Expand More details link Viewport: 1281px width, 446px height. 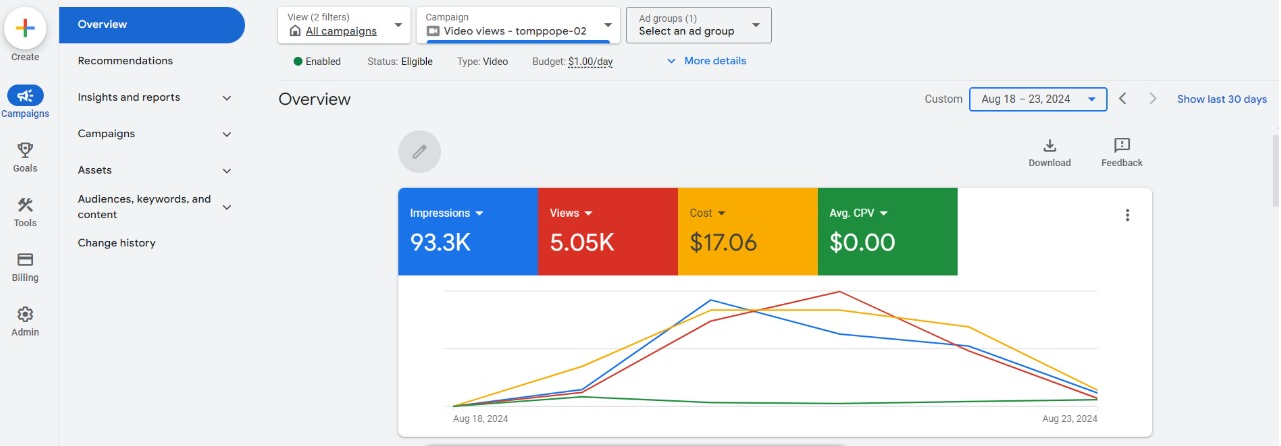(x=706, y=61)
